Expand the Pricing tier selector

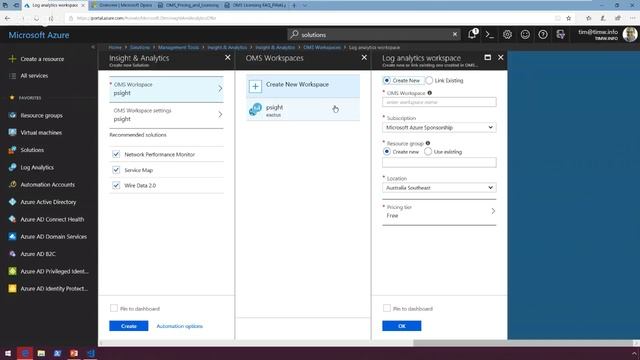click(x=439, y=212)
